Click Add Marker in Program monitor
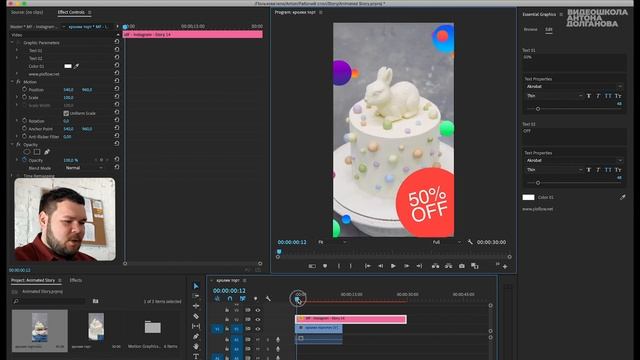Viewport: 640px width, 360px height. click(325, 266)
